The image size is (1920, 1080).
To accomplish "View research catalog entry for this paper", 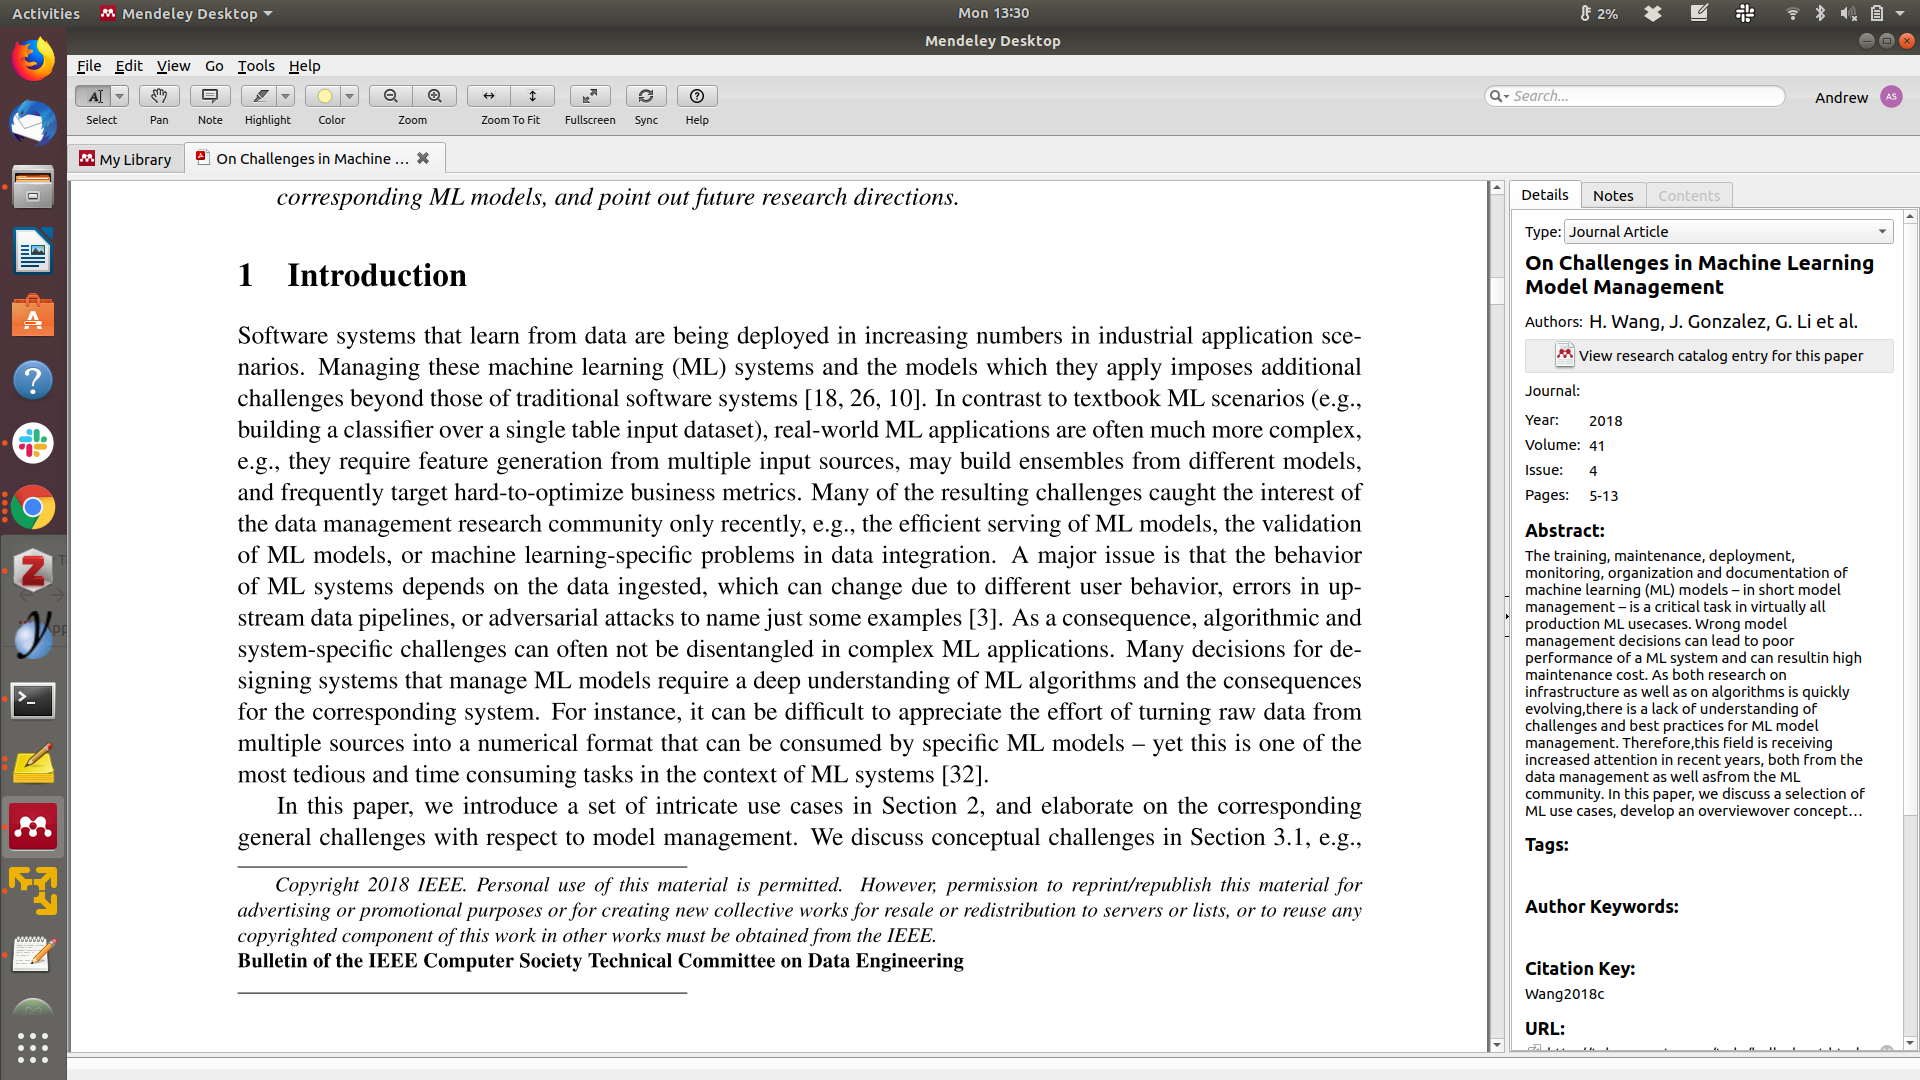I will [1708, 356].
